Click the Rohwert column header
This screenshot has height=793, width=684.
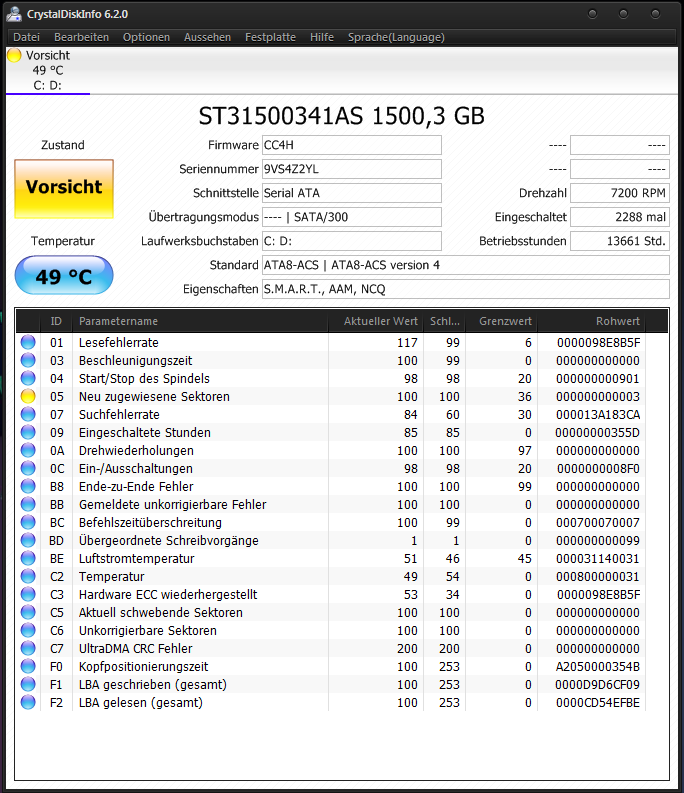[x=591, y=321]
